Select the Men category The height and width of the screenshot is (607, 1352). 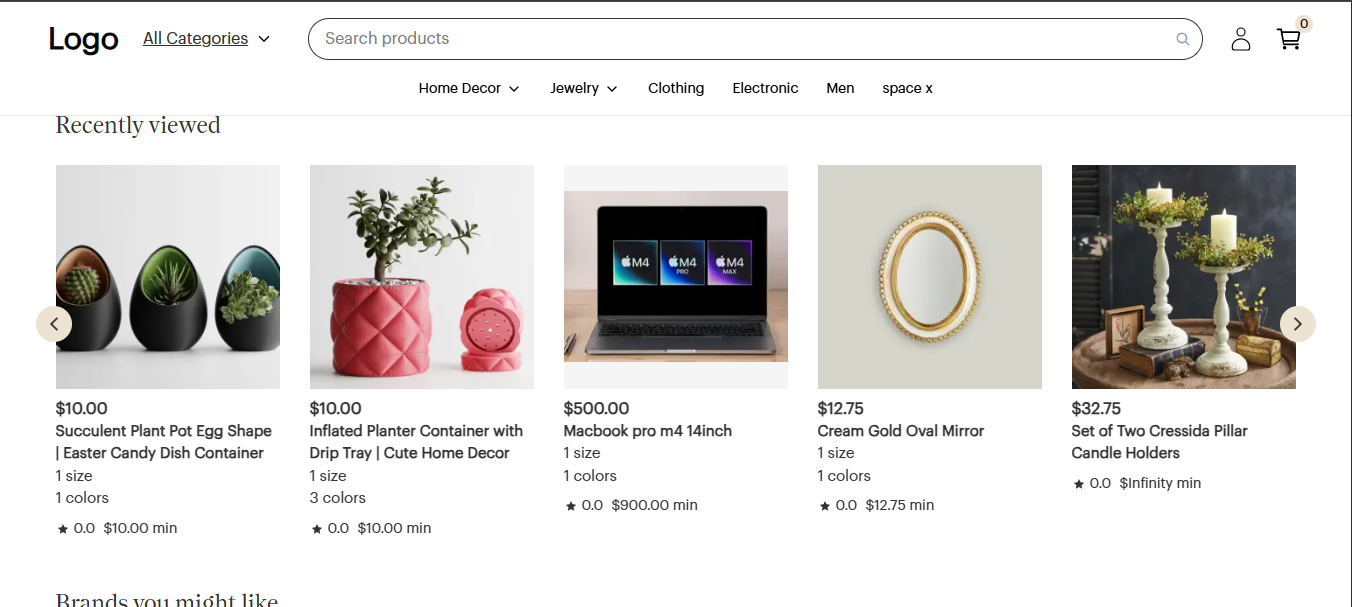840,88
